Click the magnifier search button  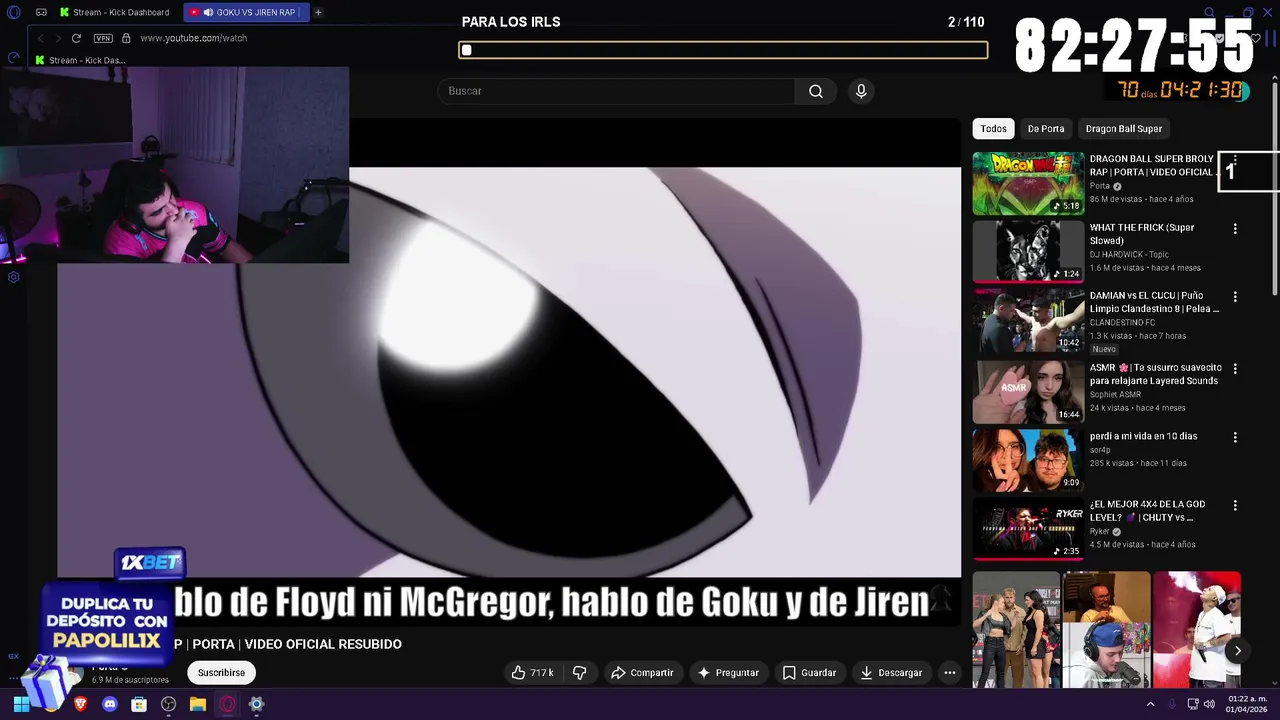coord(816,91)
